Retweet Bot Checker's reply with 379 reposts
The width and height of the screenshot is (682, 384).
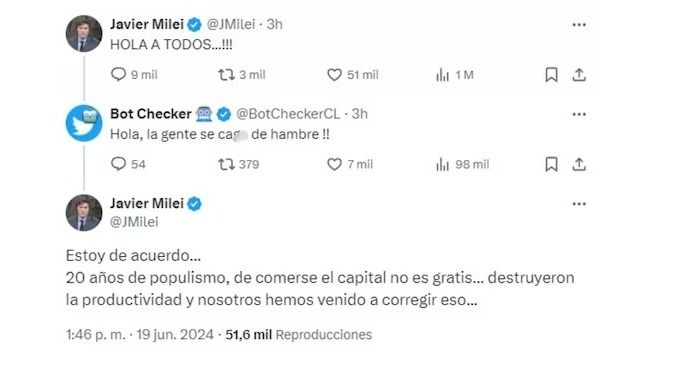[238, 164]
